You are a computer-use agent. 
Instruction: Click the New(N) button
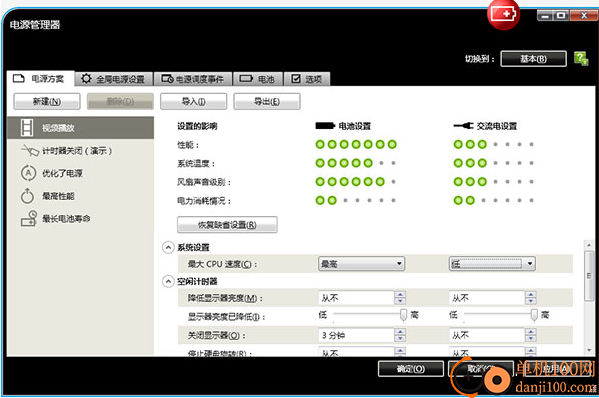47,102
